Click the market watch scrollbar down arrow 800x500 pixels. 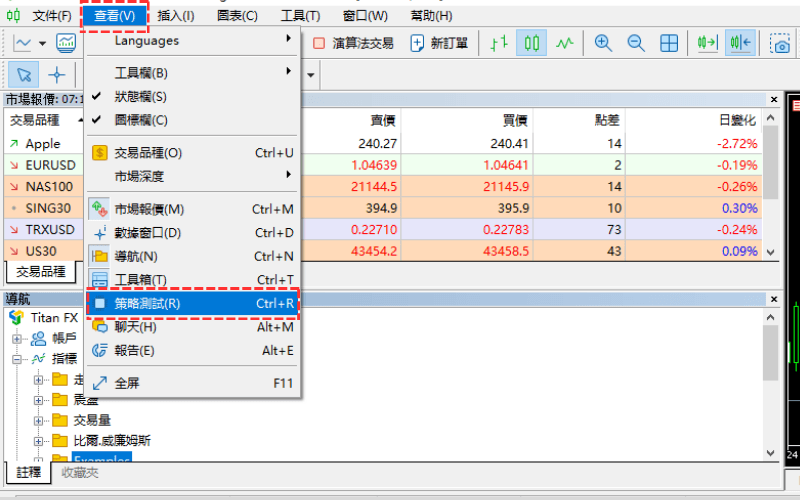click(770, 252)
